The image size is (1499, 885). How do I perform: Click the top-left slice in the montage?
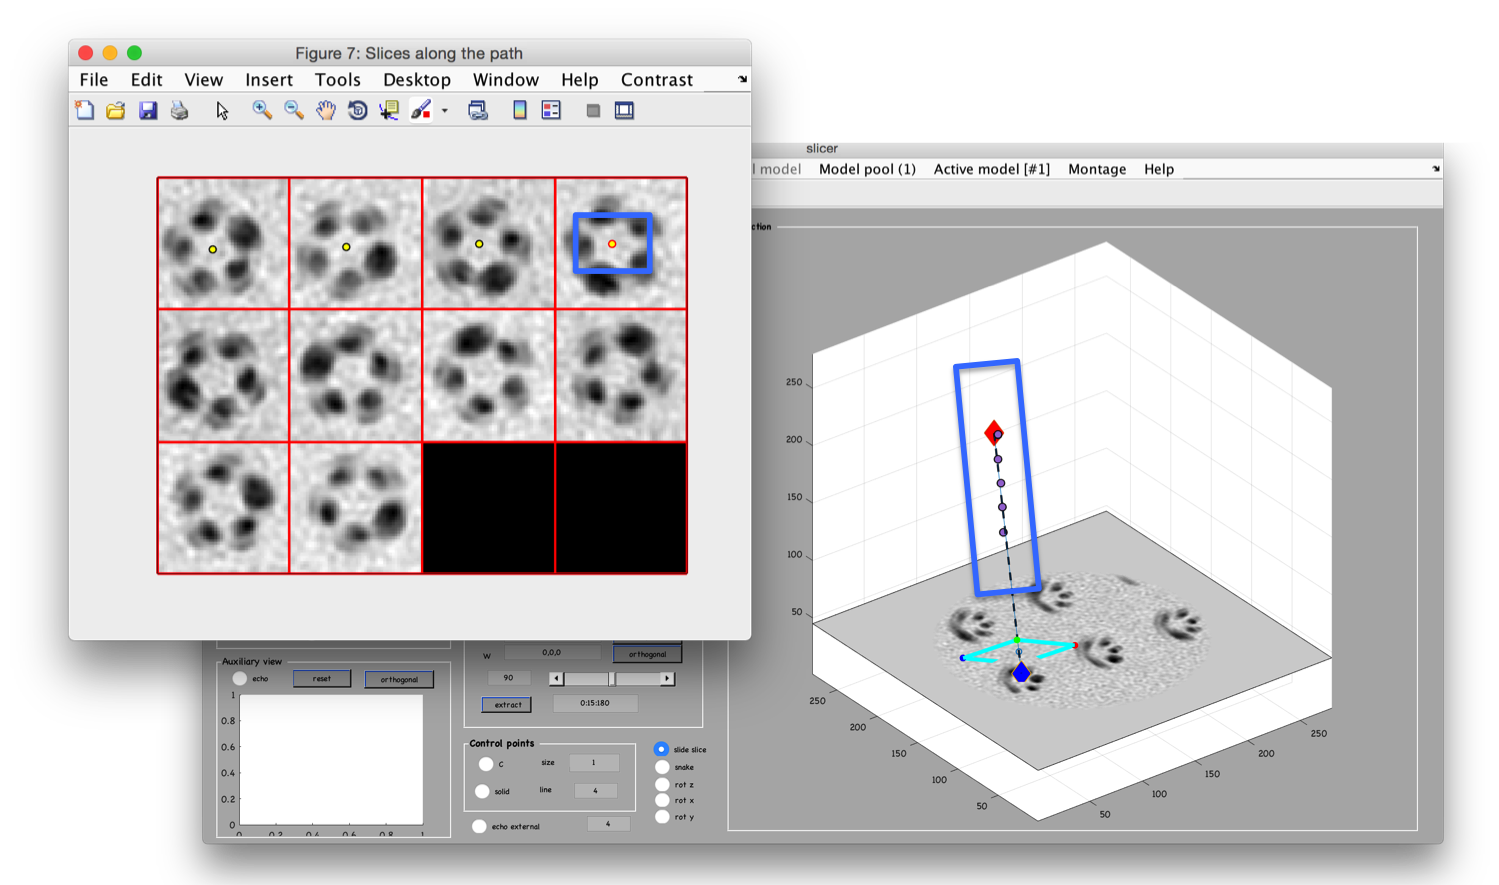[223, 243]
